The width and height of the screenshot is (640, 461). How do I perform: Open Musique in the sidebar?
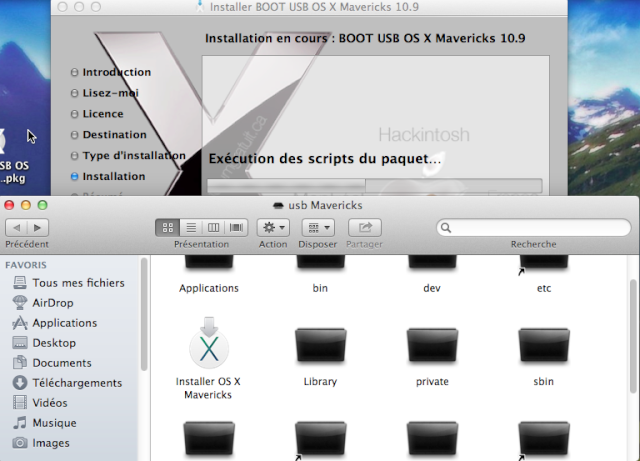tap(44, 423)
